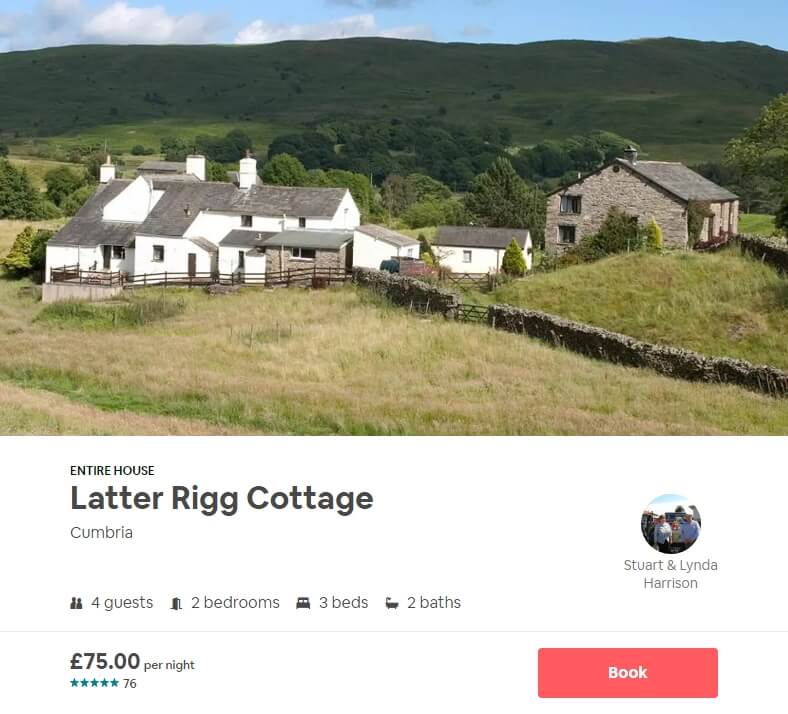Click the Cumbria location text
788x714 pixels.
click(102, 532)
